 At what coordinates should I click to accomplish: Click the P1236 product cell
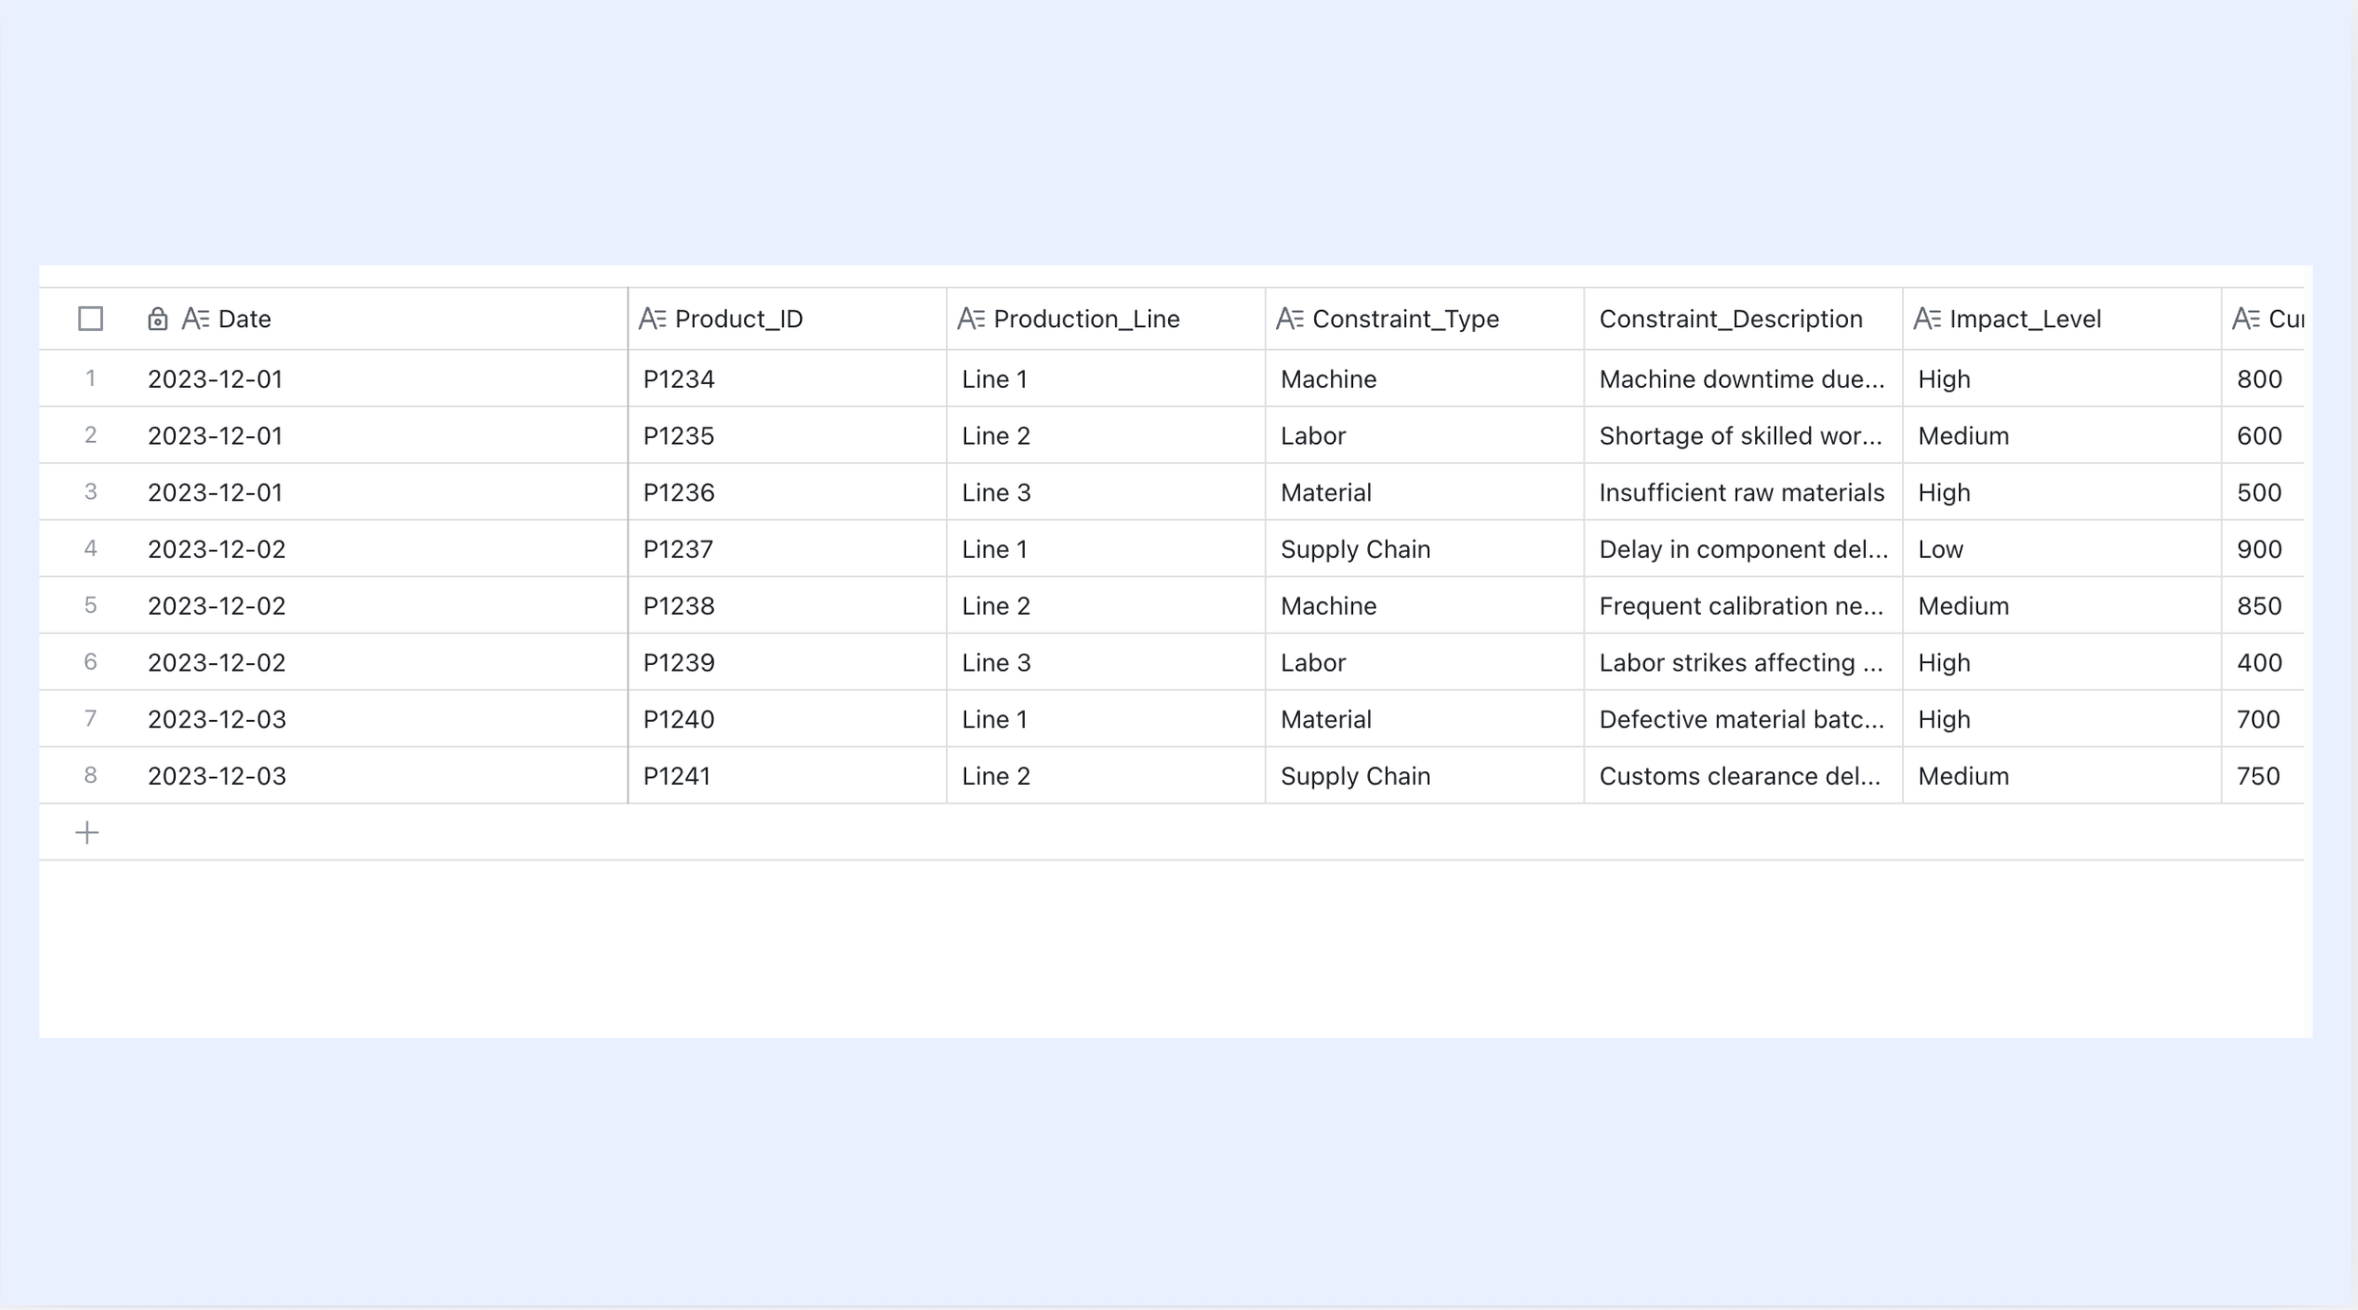[787, 492]
